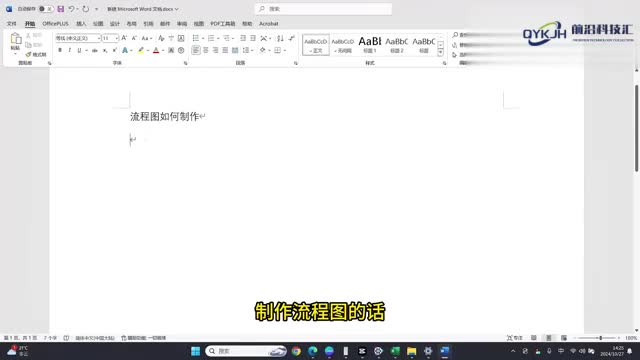Click the Sort A-Z icon
The height and width of the screenshot is (360, 640).
(280, 38)
